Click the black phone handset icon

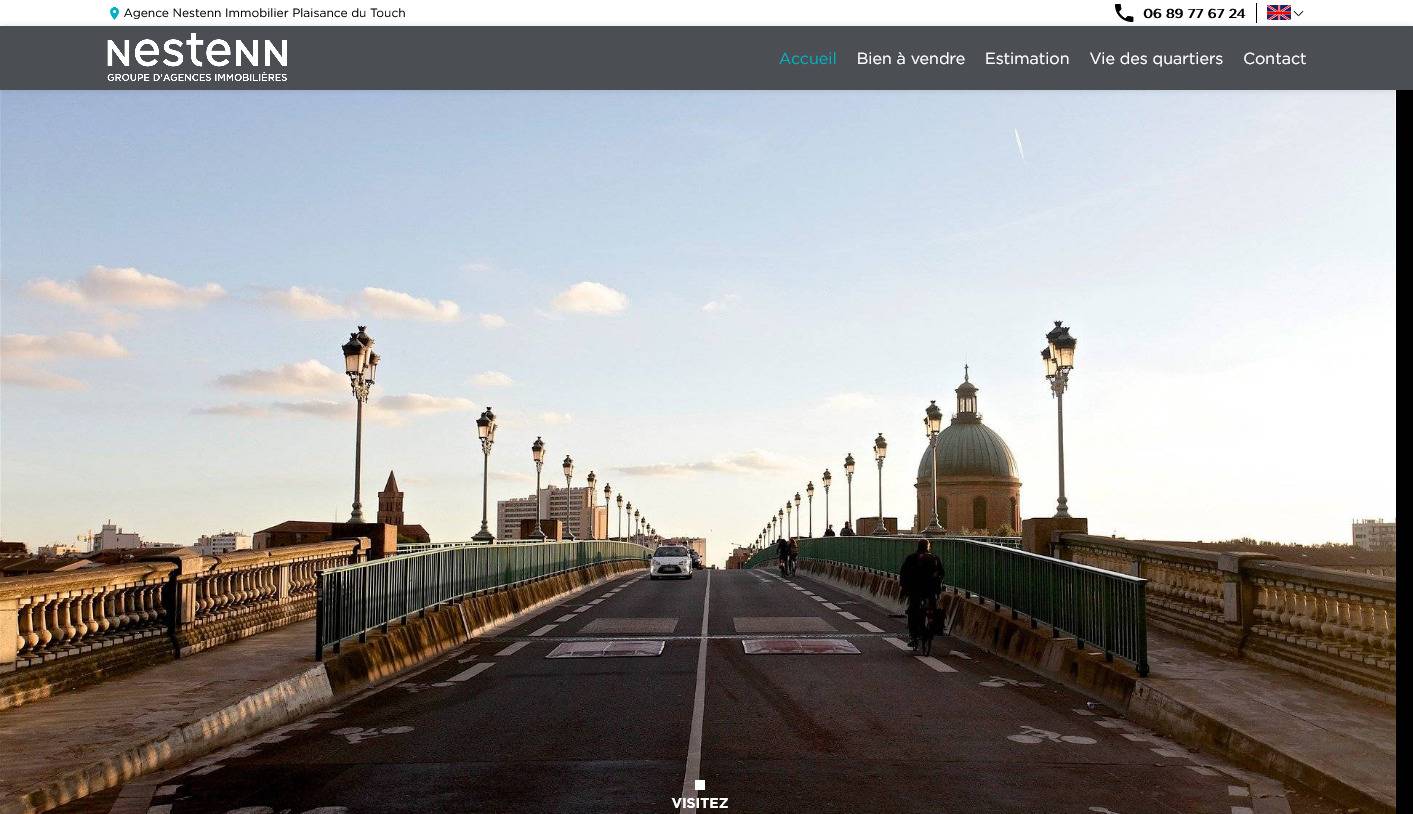[1124, 13]
